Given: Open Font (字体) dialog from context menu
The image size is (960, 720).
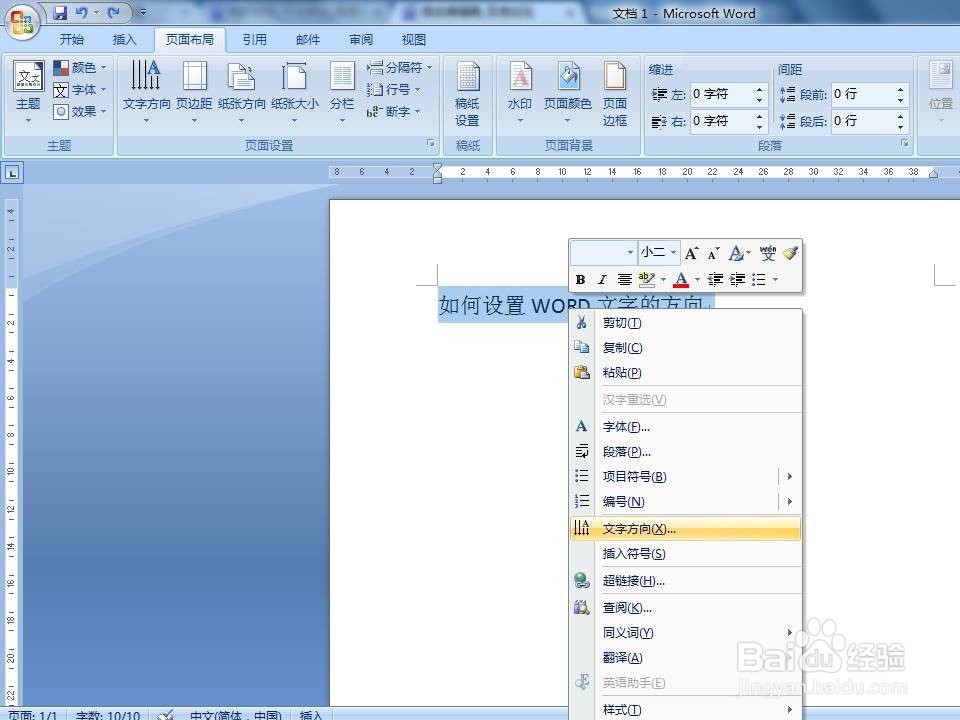Looking at the screenshot, I should (685, 427).
